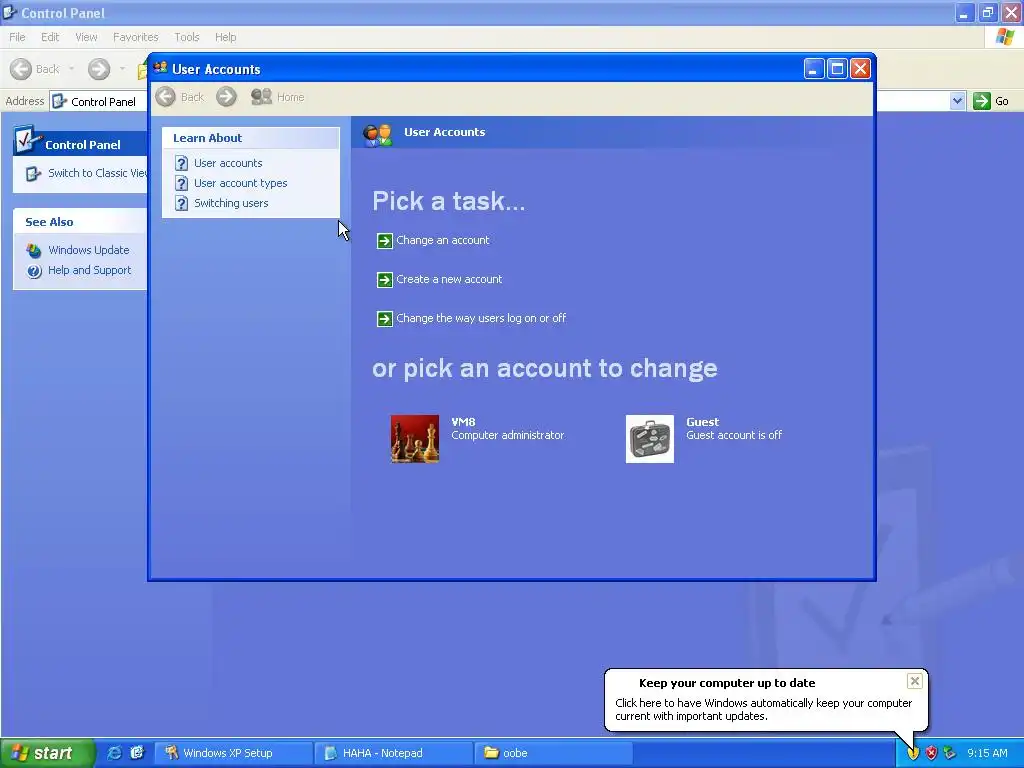This screenshot has height=768, width=1024.
Task: Maximize the User Accounts window
Action: pos(837,69)
